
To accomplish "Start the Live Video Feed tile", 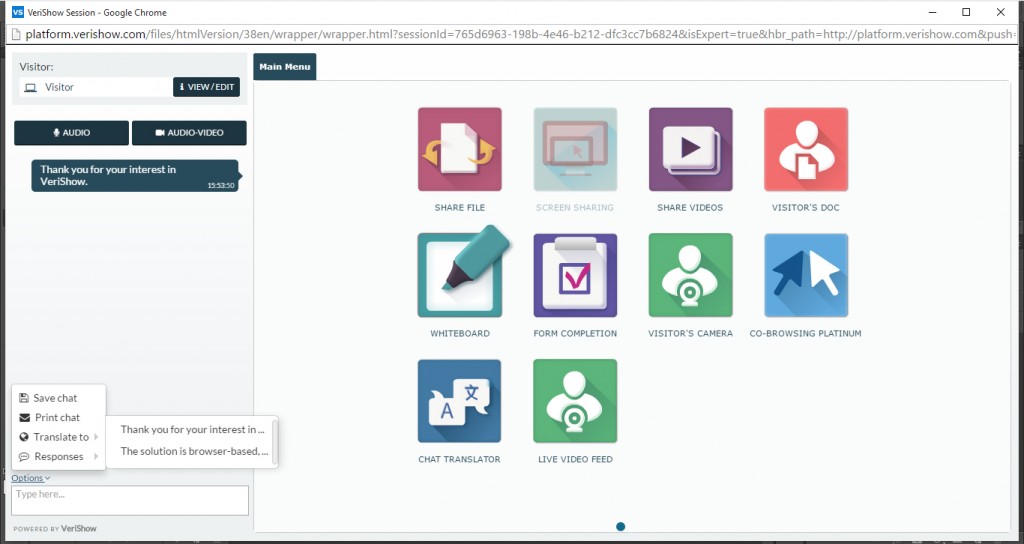I will pos(575,401).
